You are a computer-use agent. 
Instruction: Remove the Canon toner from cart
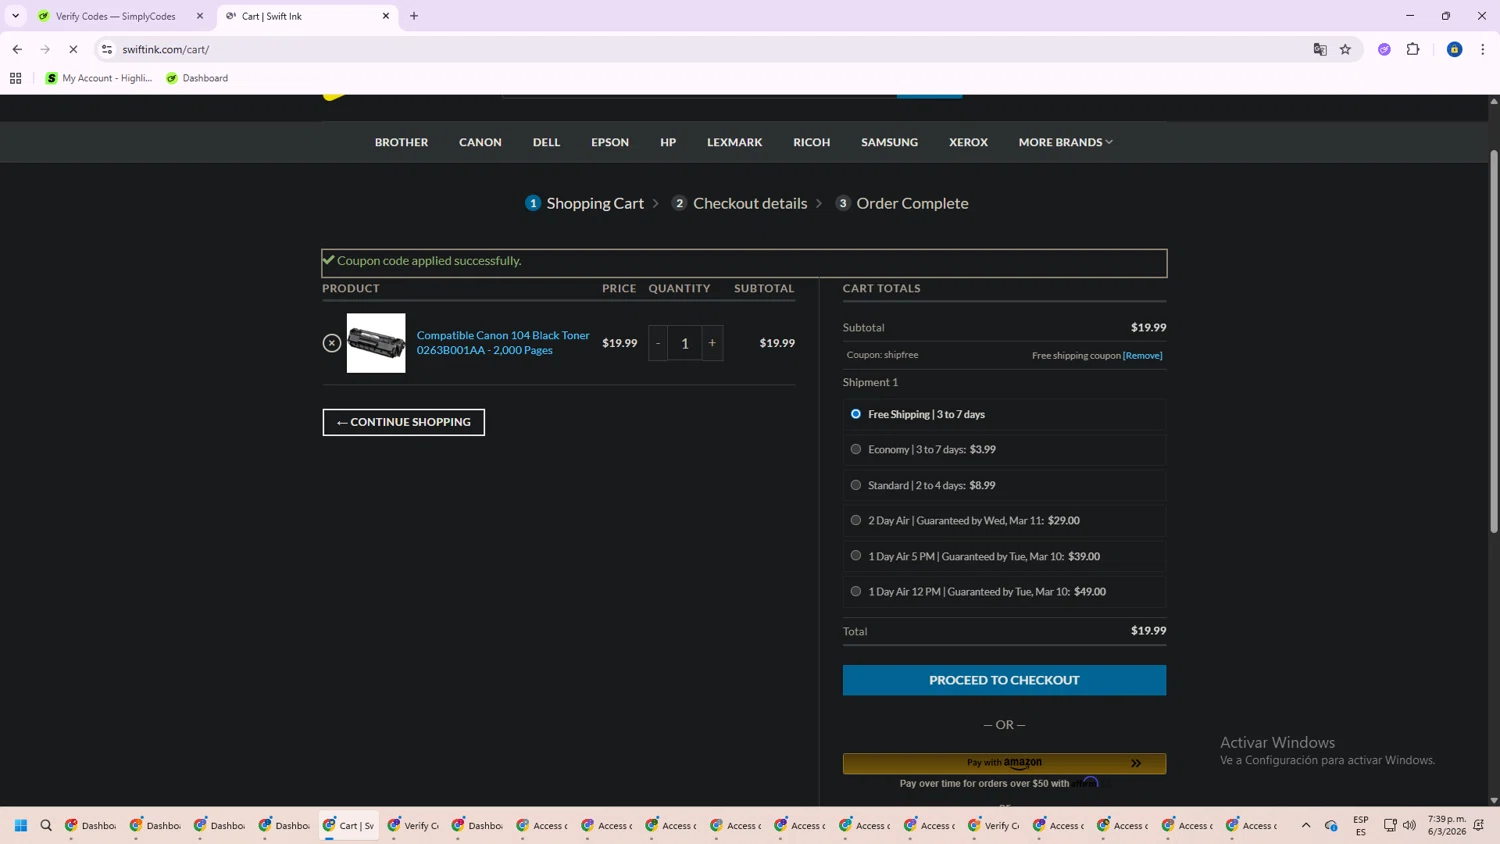click(x=332, y=343)
